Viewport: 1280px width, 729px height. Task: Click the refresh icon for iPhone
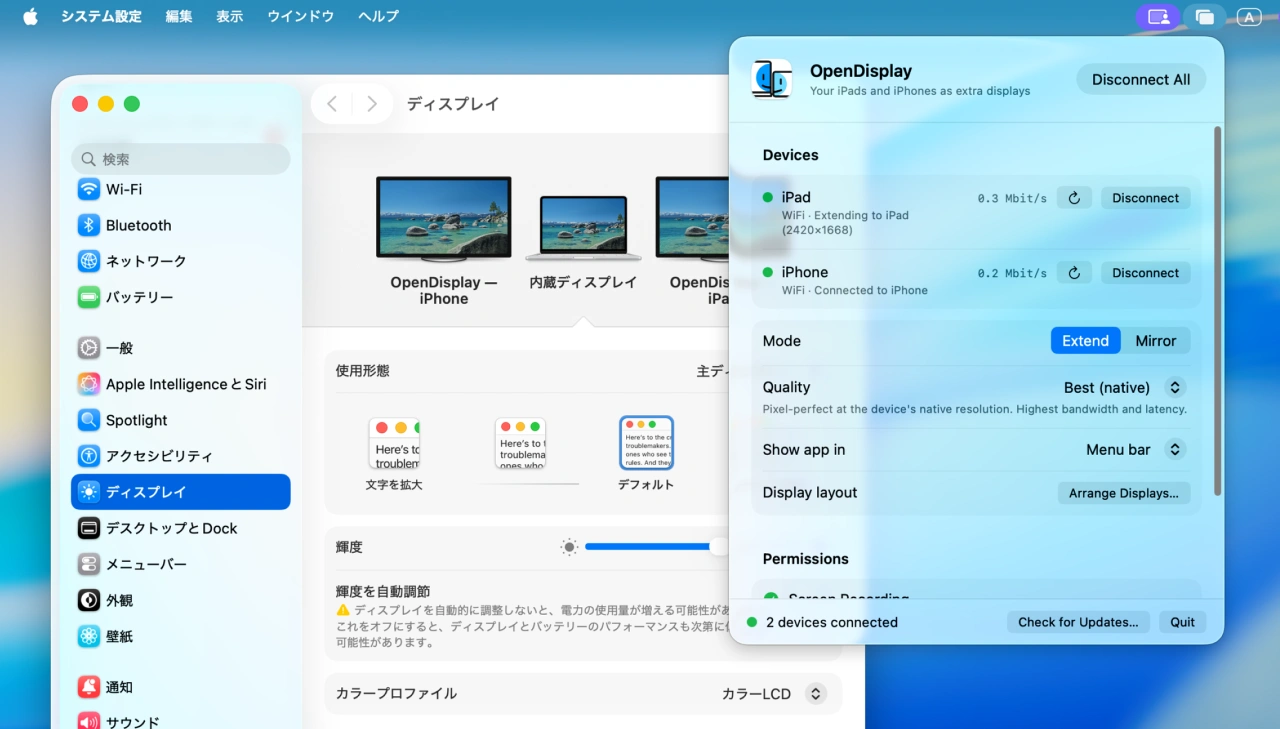tap(1074, 273)
